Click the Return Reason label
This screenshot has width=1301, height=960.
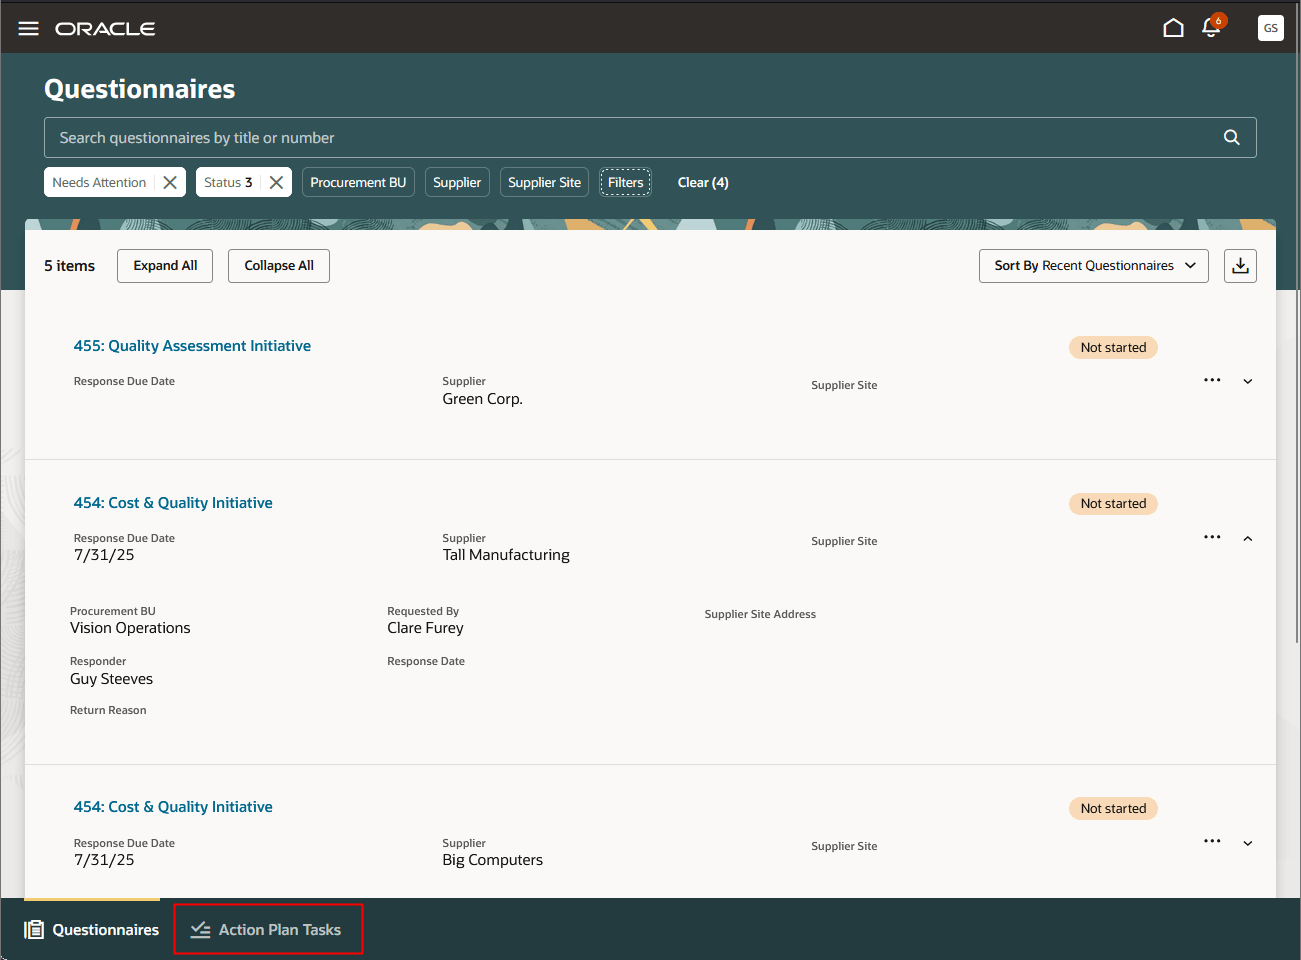108,710
